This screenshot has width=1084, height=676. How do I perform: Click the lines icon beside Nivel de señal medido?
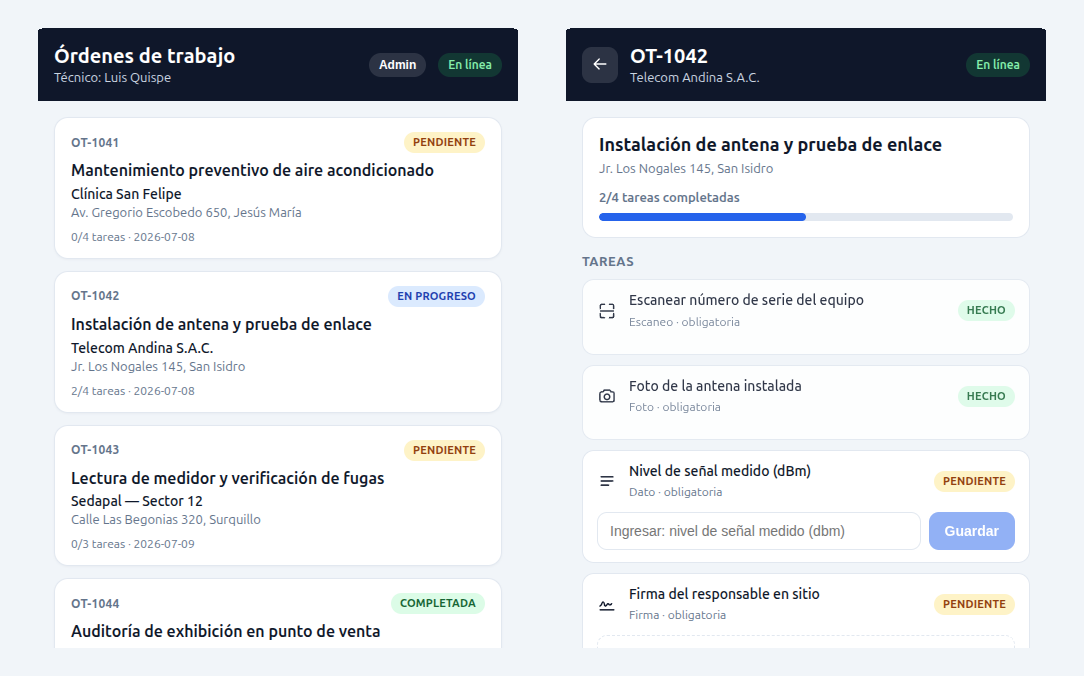[x=606, y=481]
